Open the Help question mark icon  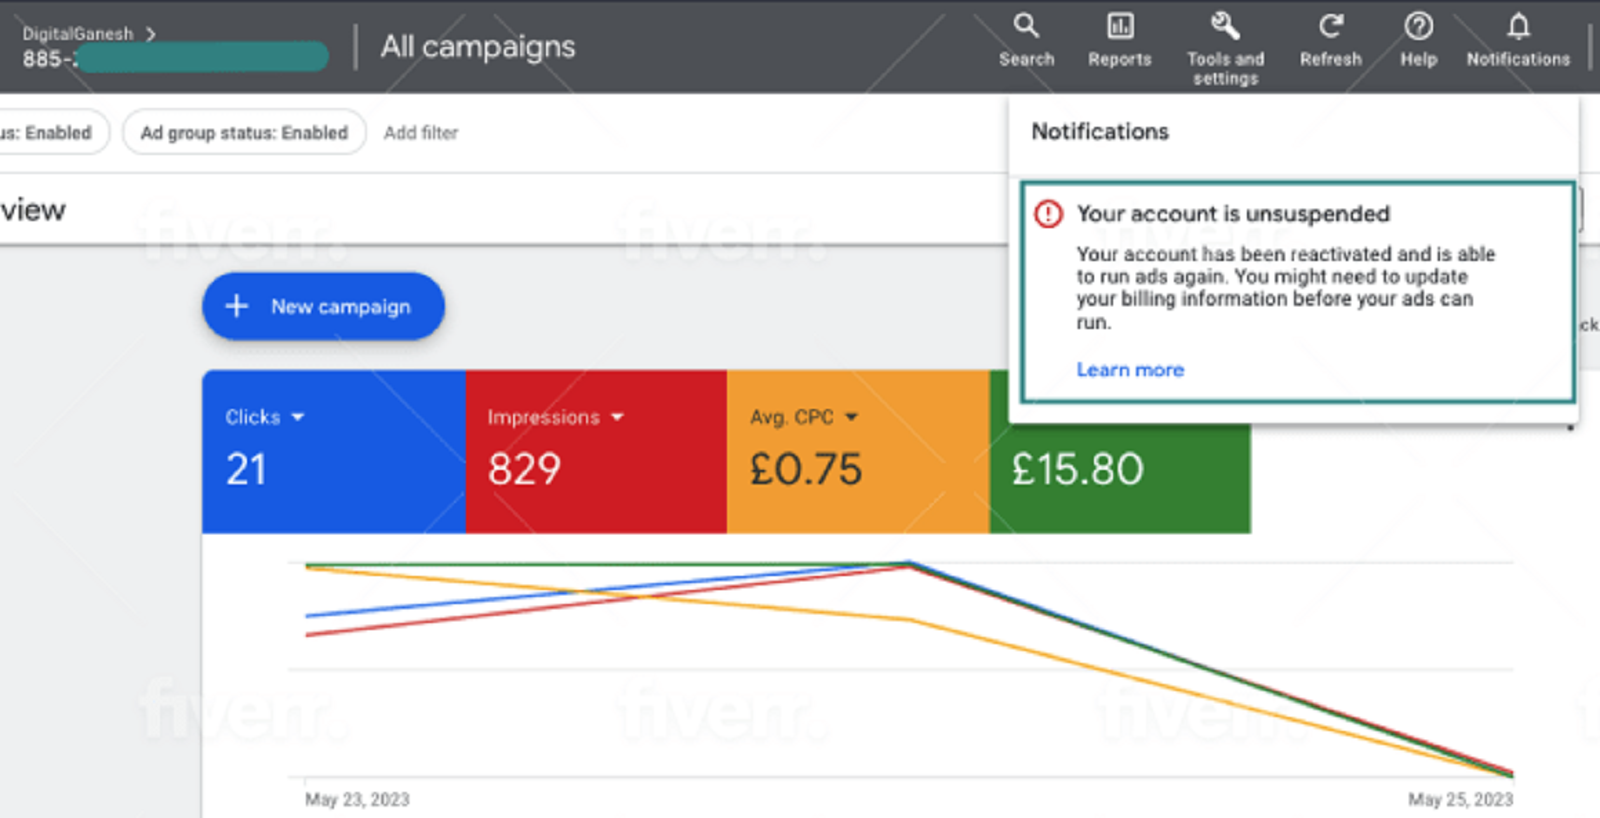pos(1418,26)
